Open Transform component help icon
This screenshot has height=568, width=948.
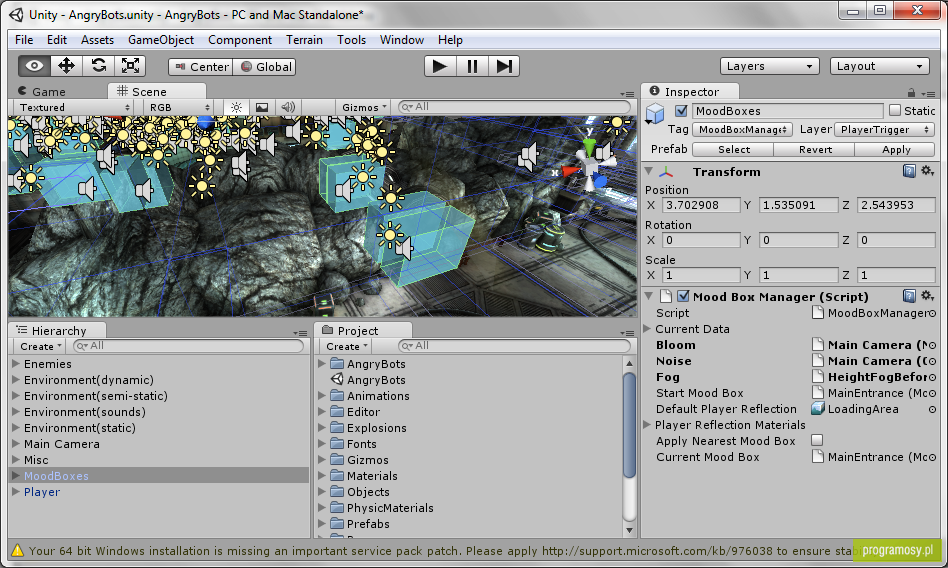tap(909, 171)
